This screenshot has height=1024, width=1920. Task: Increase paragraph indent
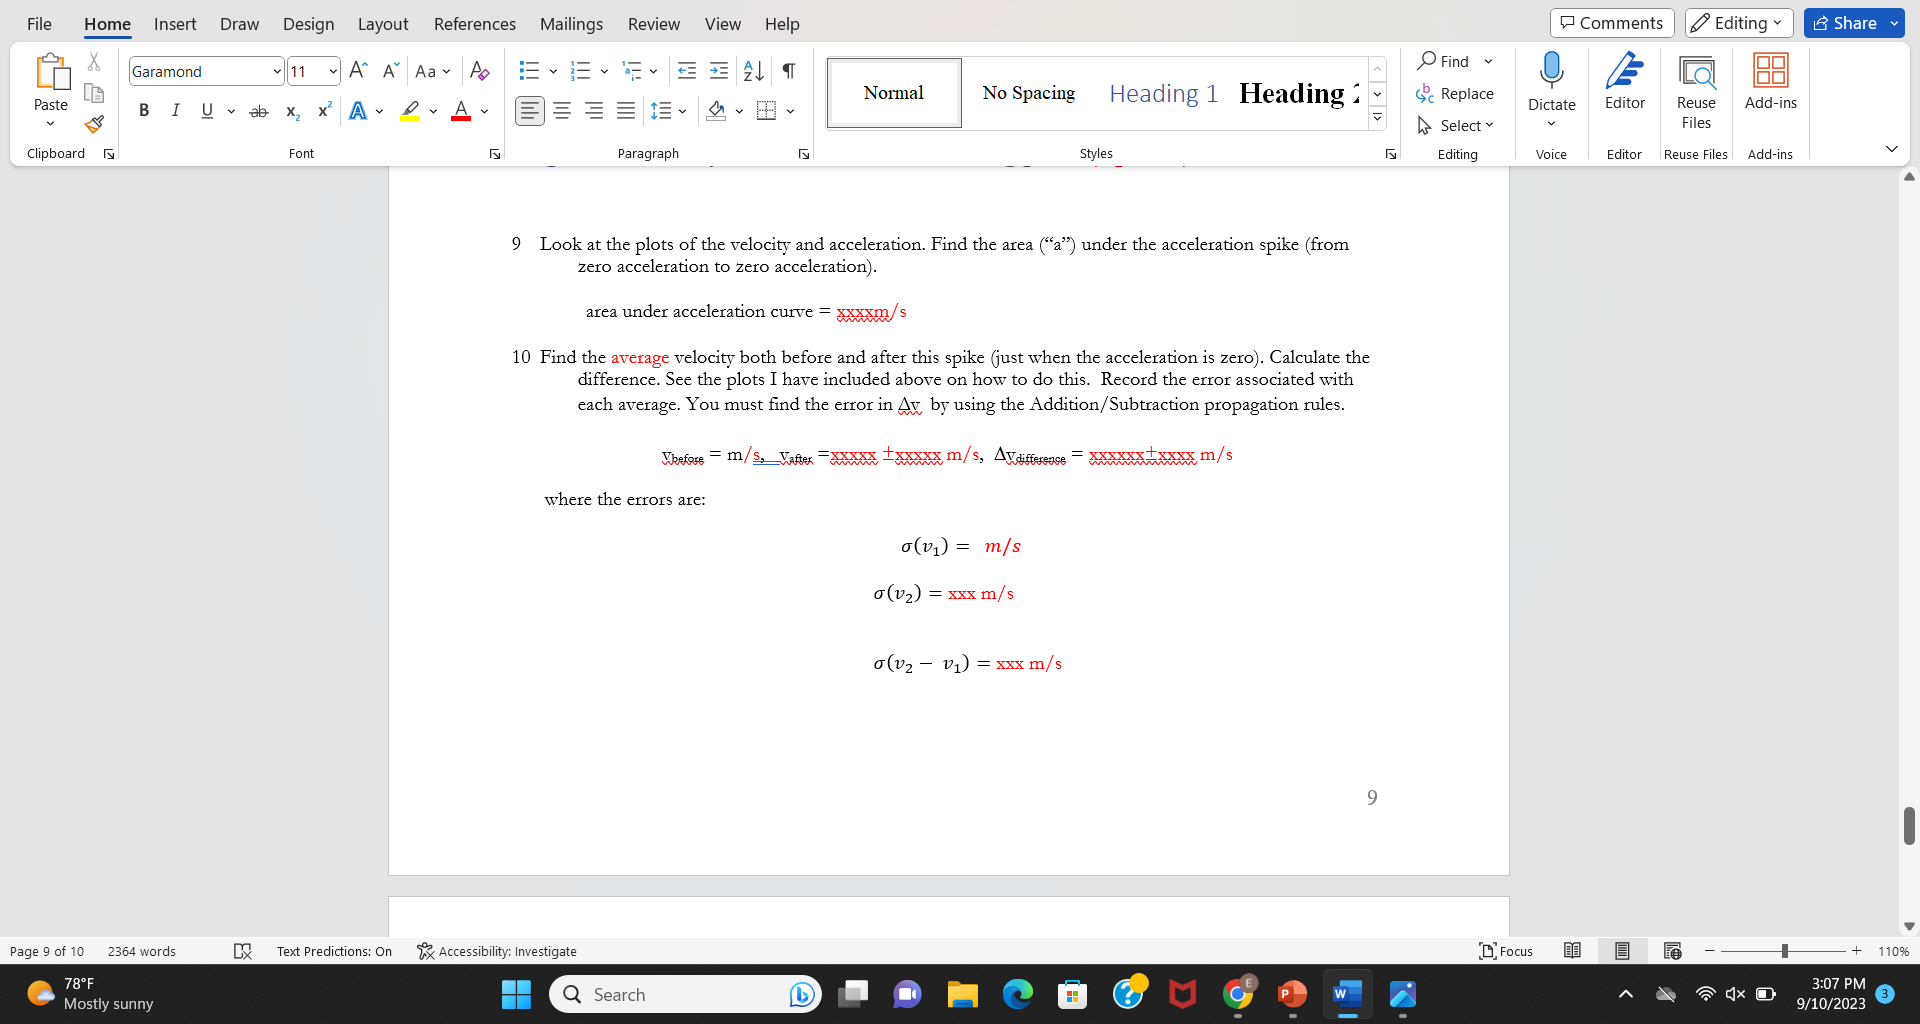(x=719, y=71)
